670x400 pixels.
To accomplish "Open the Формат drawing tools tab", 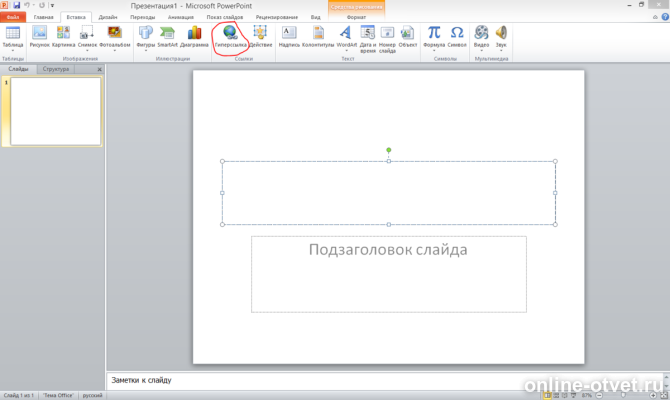I will 356,17.
